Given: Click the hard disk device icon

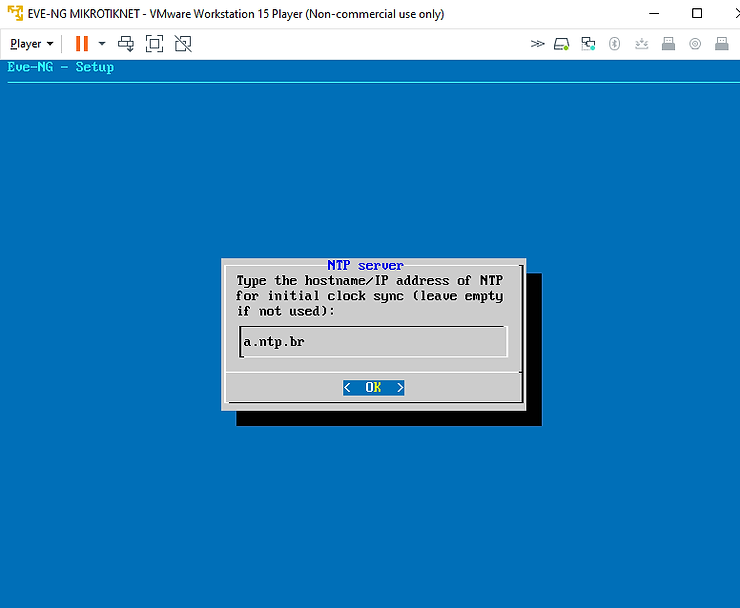Looking at the screenshot, I should click(x=561, y=44).
